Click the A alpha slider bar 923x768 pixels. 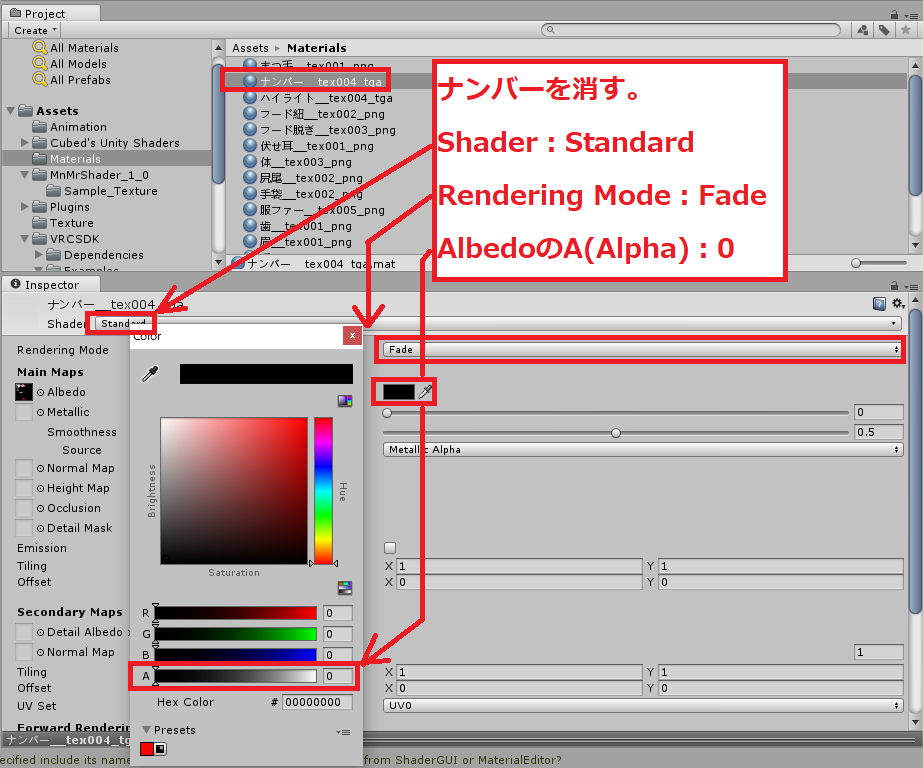click(235, 676)
